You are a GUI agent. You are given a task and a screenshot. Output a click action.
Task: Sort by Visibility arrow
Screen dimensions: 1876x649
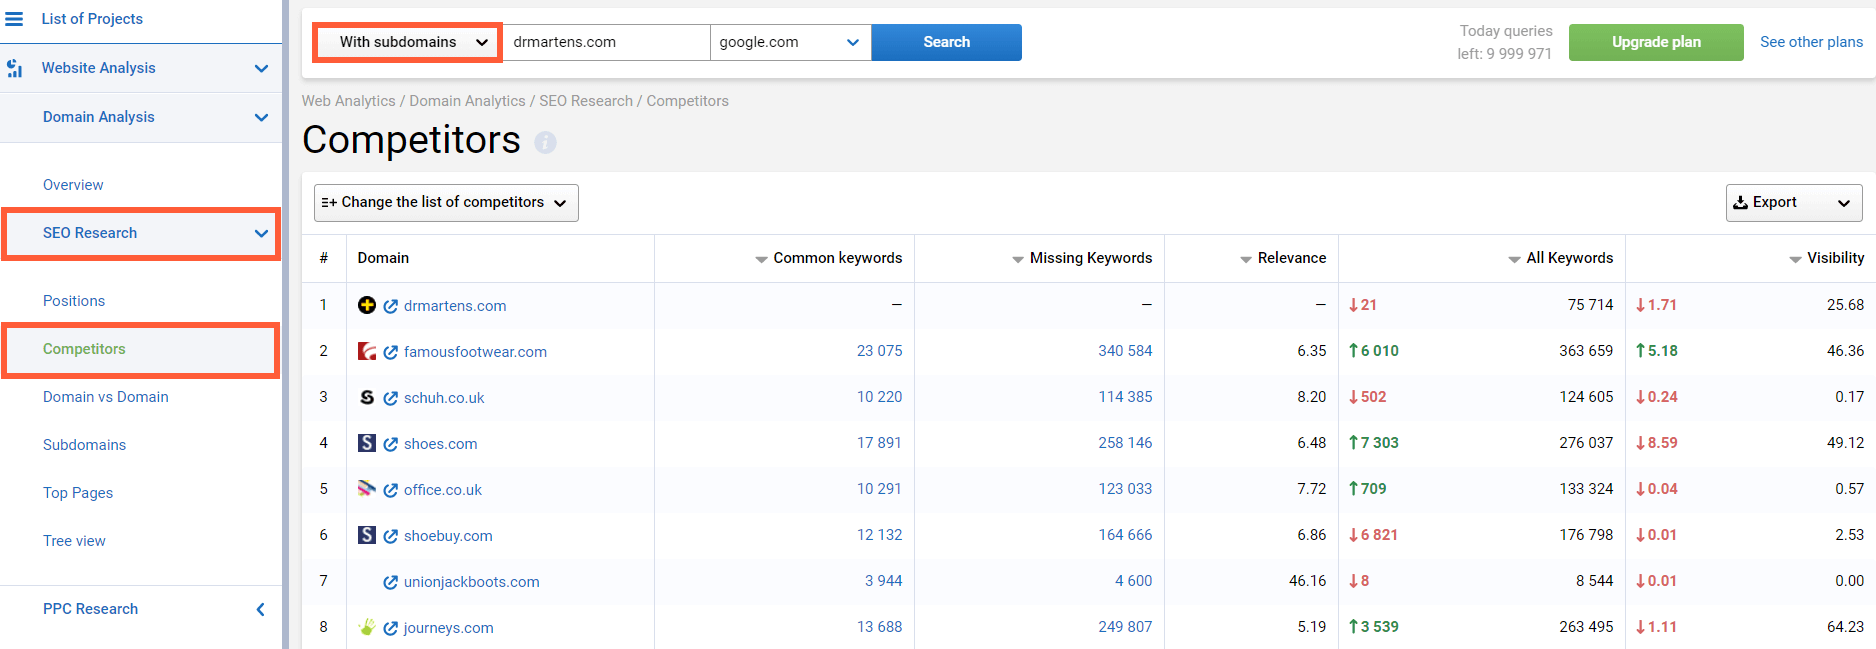1795,259
